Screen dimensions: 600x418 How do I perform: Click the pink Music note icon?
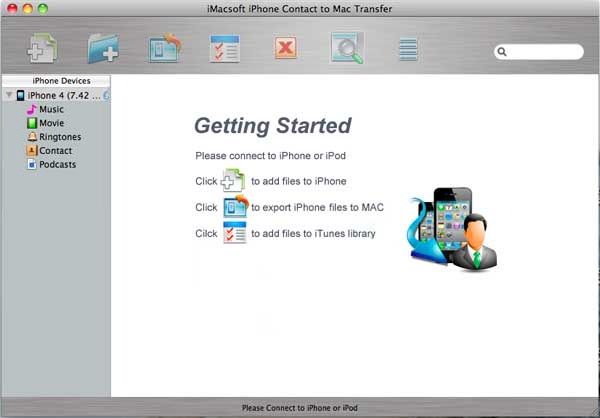click(x=32, y=109)
